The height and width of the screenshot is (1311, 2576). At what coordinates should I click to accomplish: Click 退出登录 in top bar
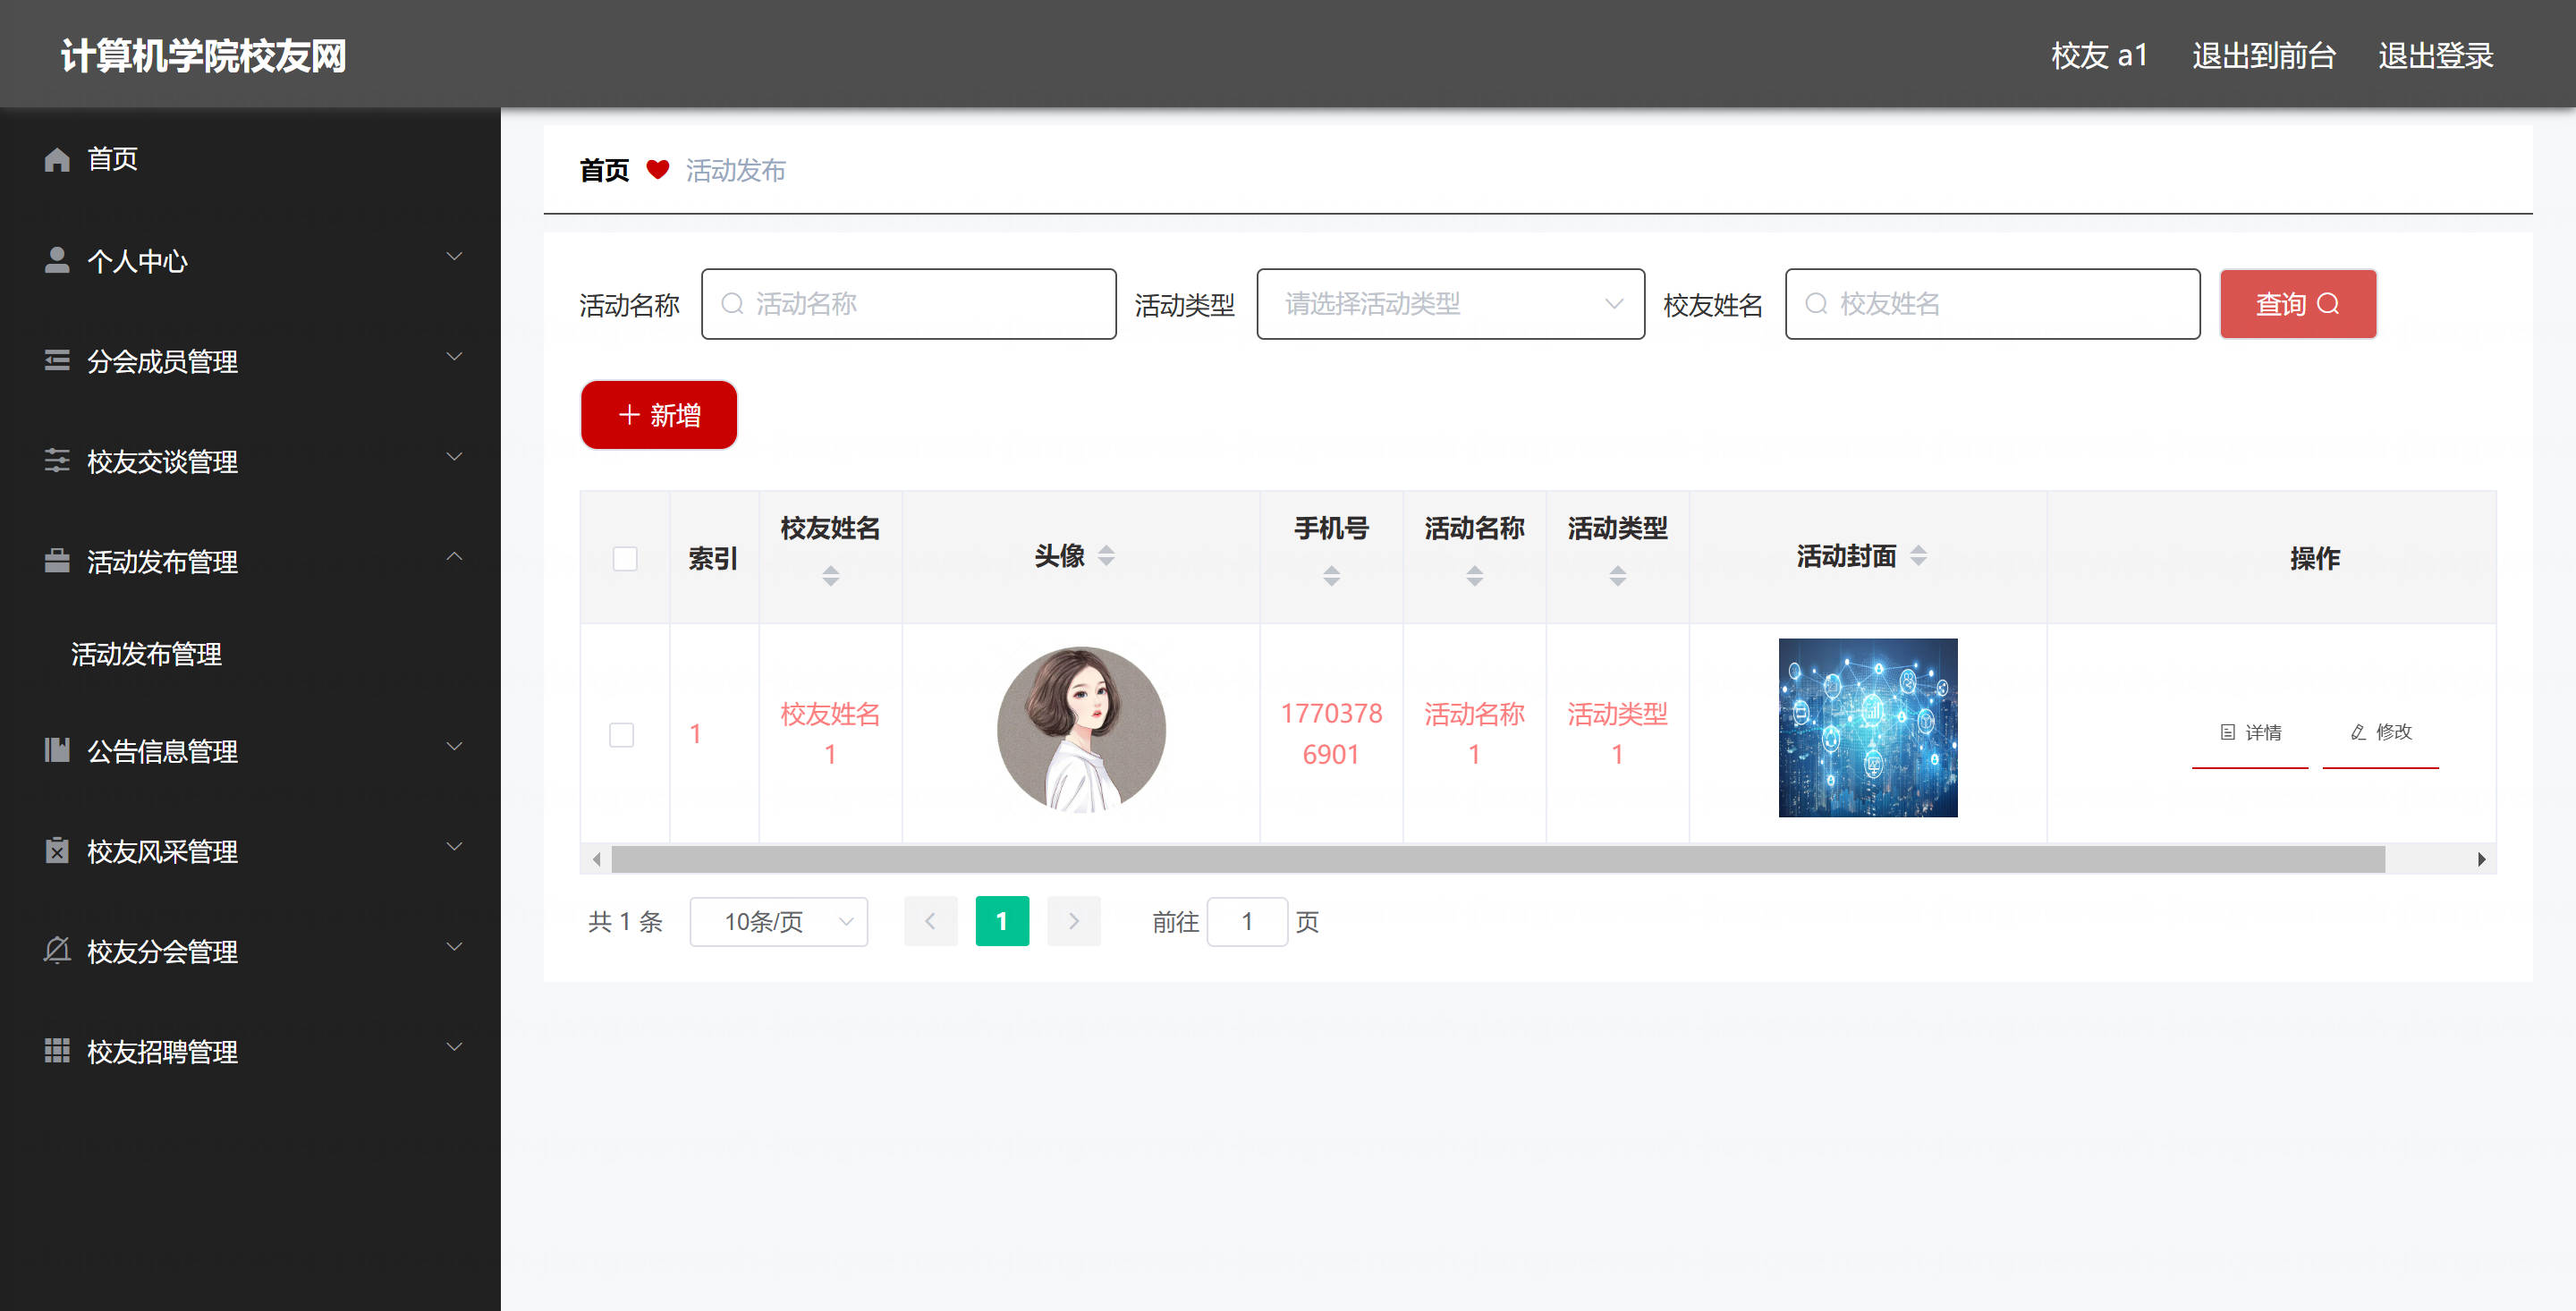click(x=2436, y=55)
